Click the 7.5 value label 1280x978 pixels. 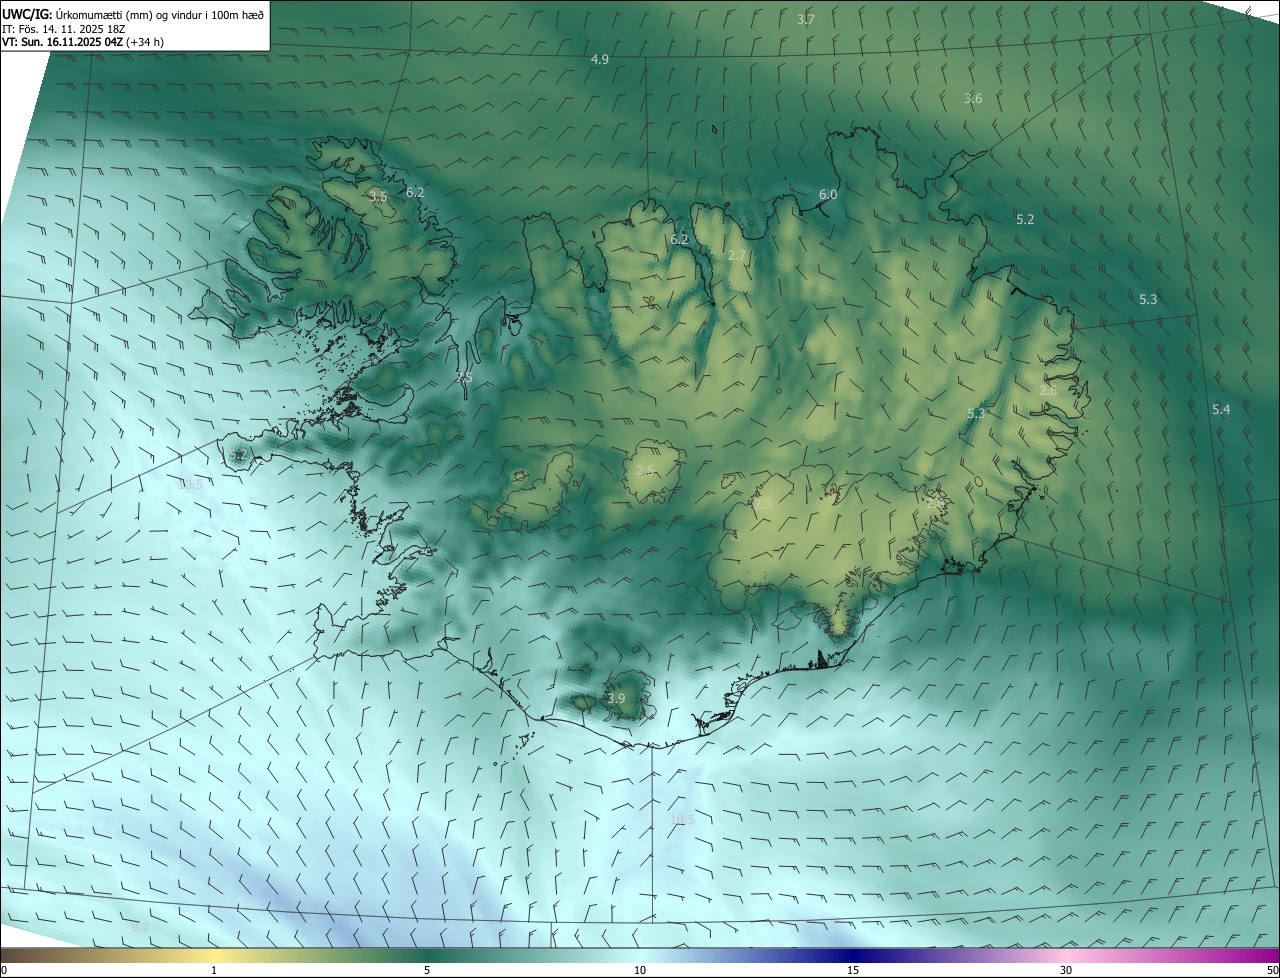tap(464, 378)
